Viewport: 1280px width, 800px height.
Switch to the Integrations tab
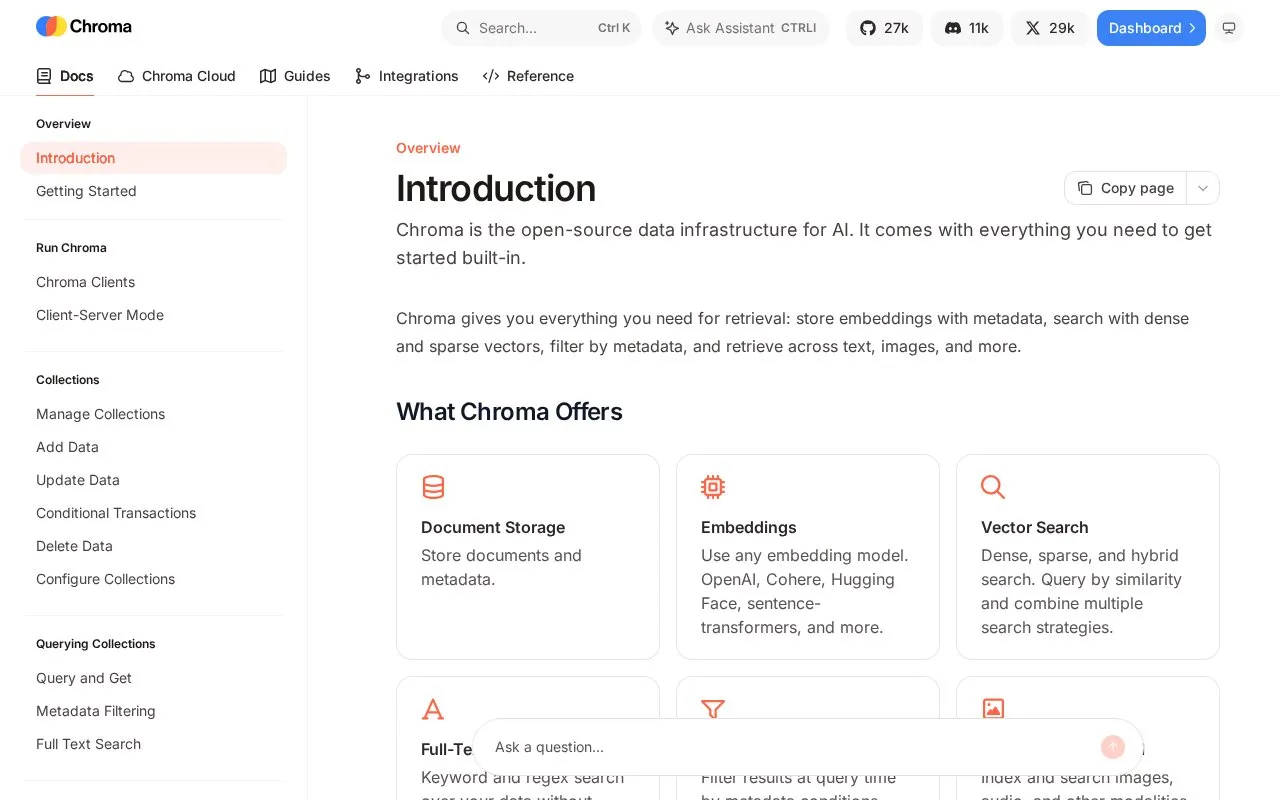[407, 76]
